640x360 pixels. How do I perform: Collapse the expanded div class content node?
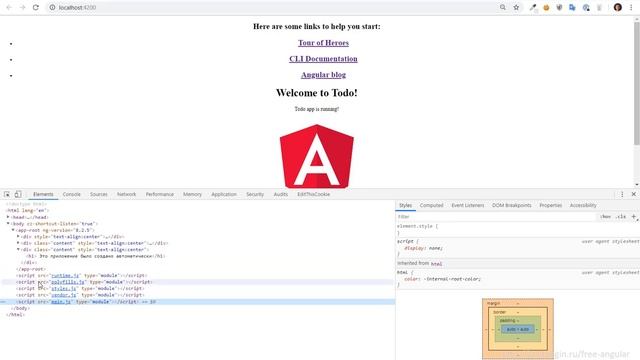click(x=18, y=249)
